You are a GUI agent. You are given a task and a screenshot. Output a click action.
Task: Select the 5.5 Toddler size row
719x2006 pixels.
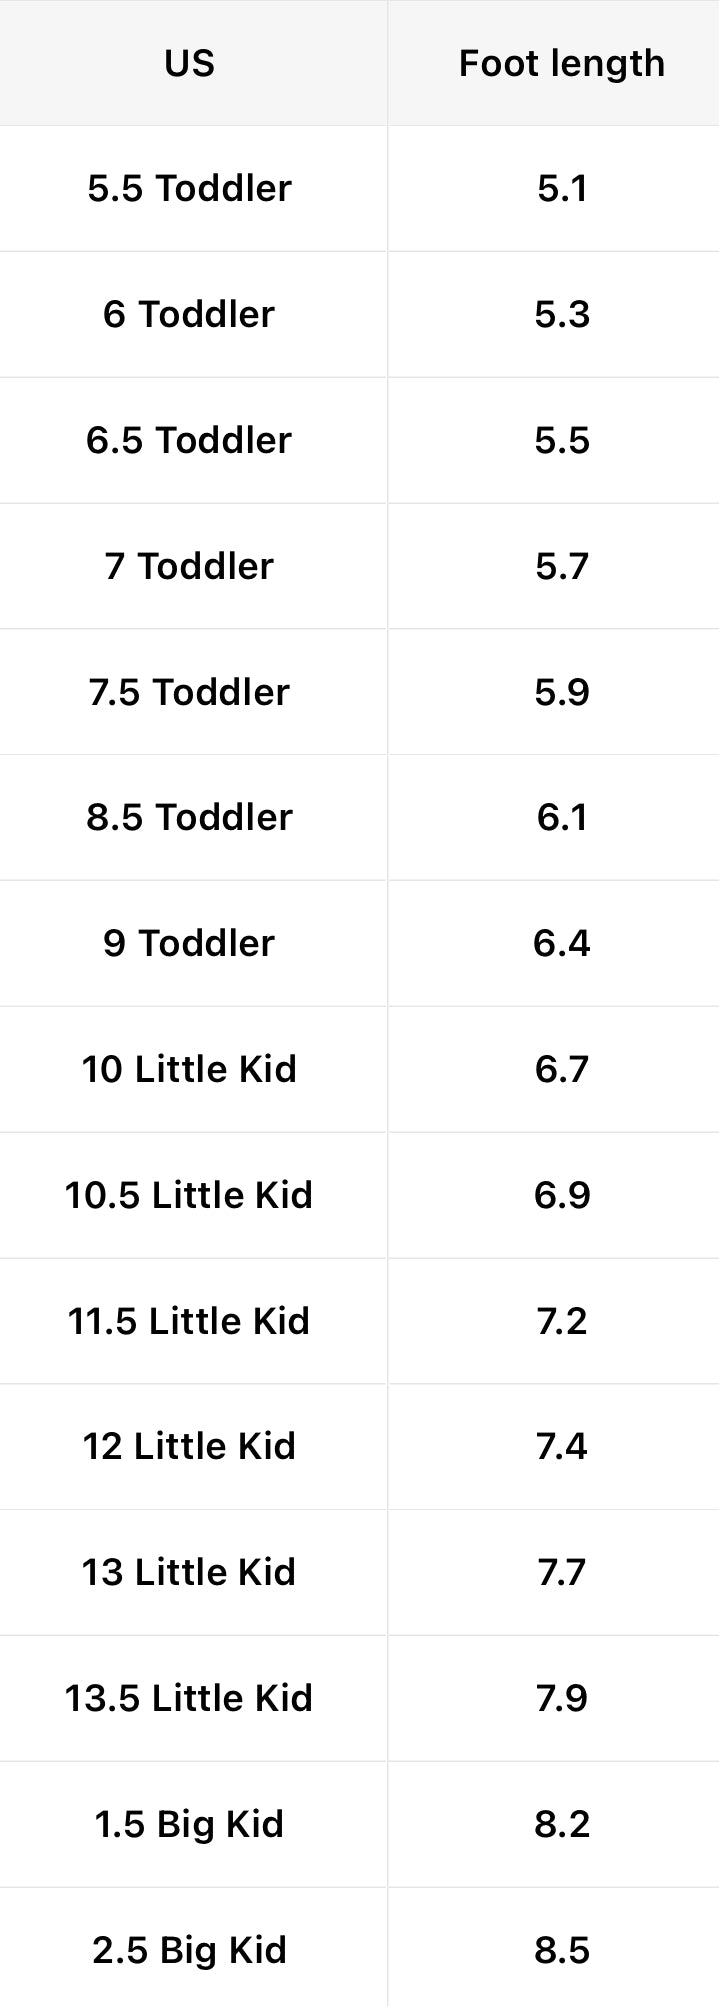point(189,188)
